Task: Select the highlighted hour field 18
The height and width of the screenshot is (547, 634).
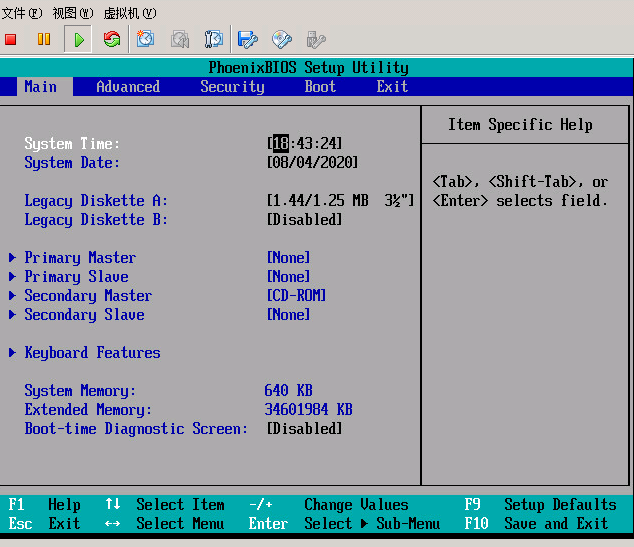Action: (281, 144)
